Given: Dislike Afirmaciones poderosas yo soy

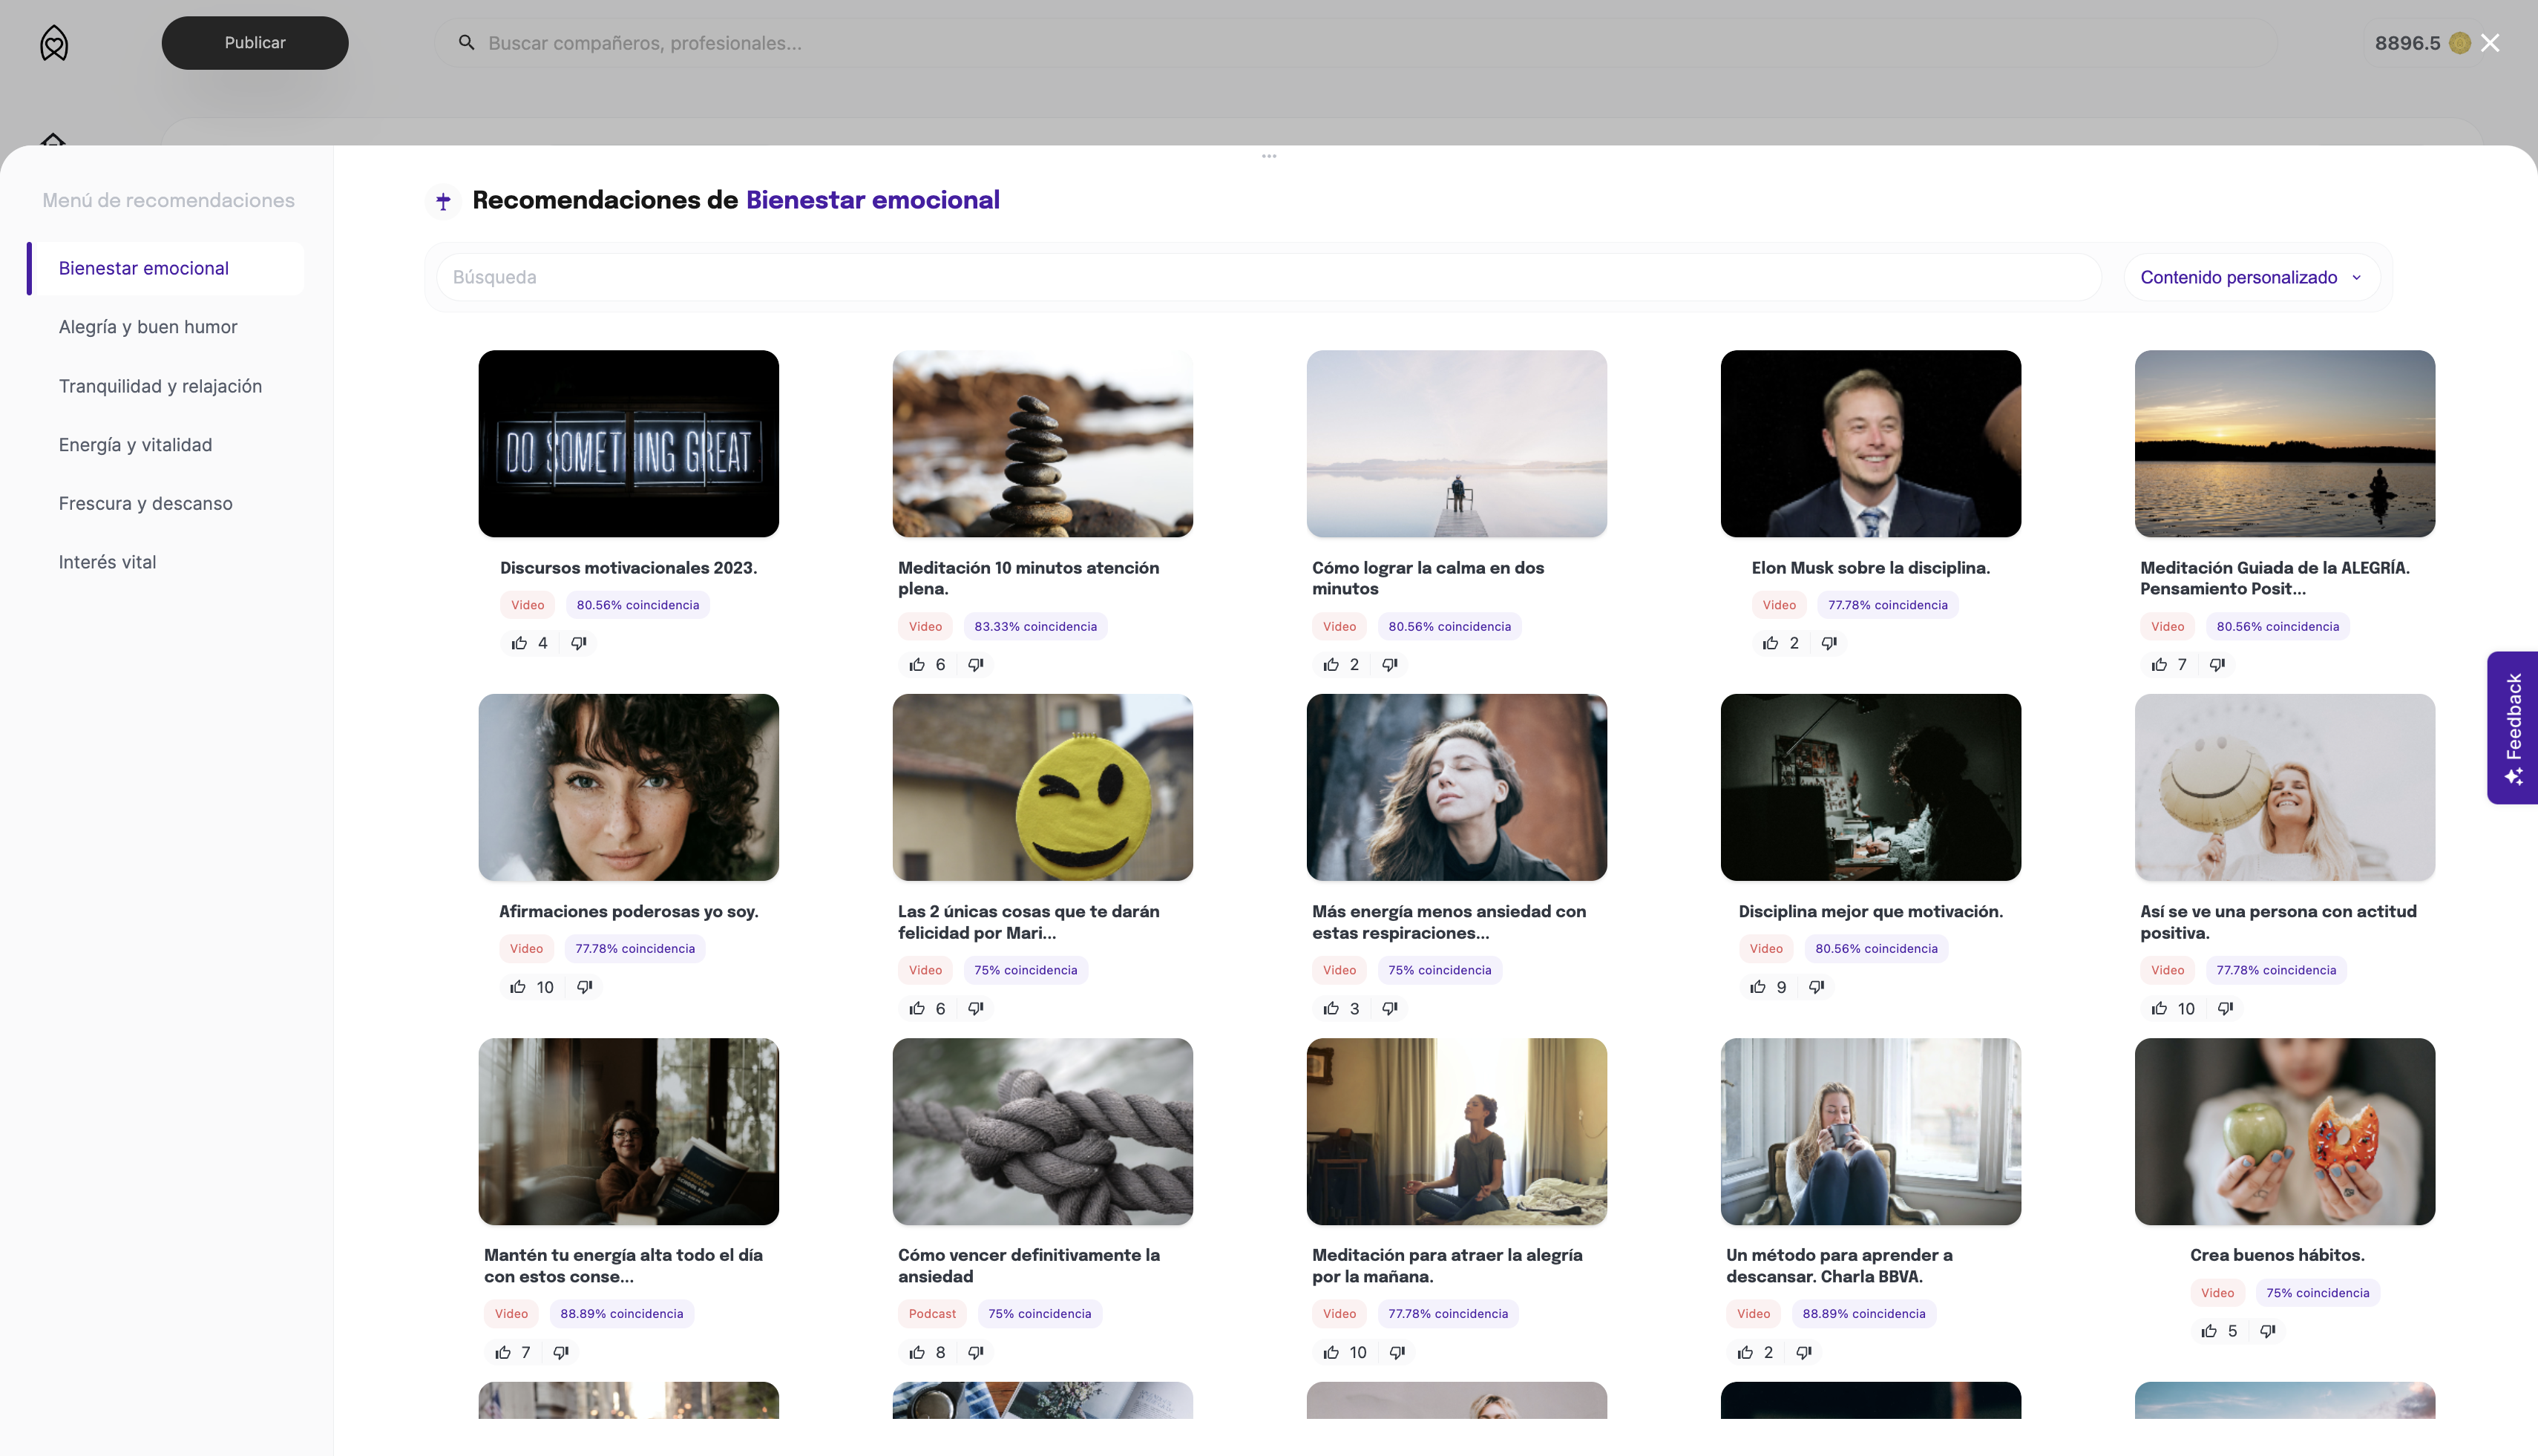Looking at the screenshot, I should [x=585, y=987].
